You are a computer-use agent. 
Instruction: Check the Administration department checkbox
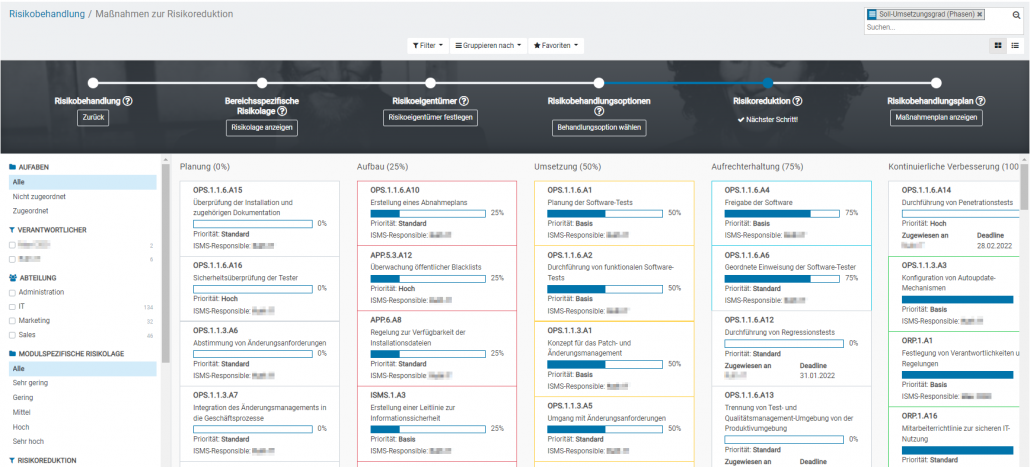[12, 292]
